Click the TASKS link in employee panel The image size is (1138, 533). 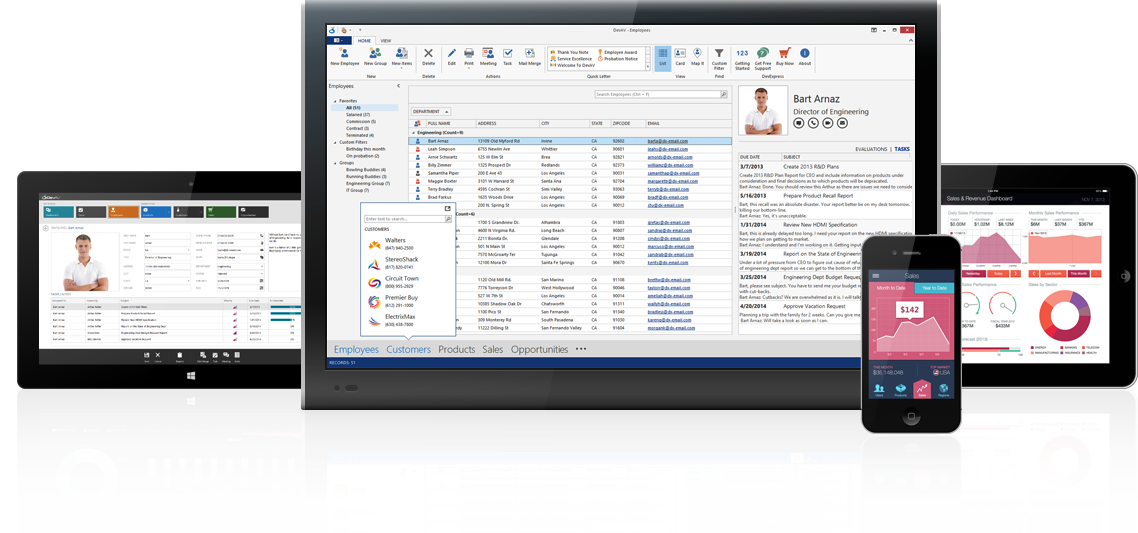click(902, 148)
